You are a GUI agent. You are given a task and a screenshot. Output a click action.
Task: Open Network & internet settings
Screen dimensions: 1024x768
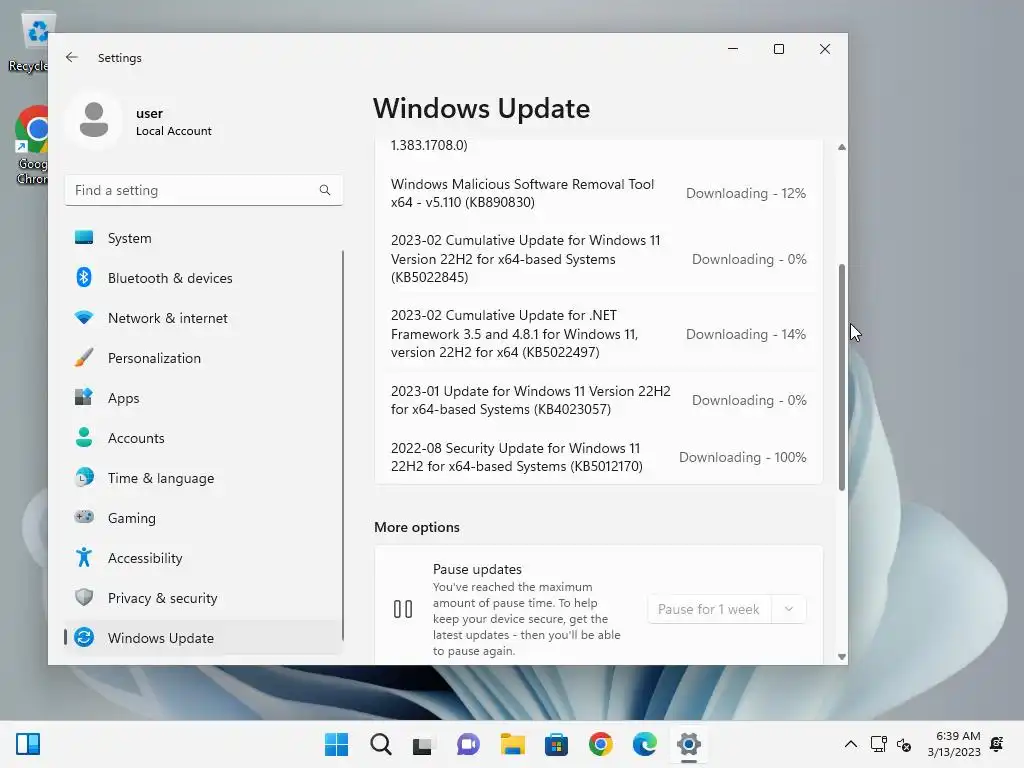[204, 318]
